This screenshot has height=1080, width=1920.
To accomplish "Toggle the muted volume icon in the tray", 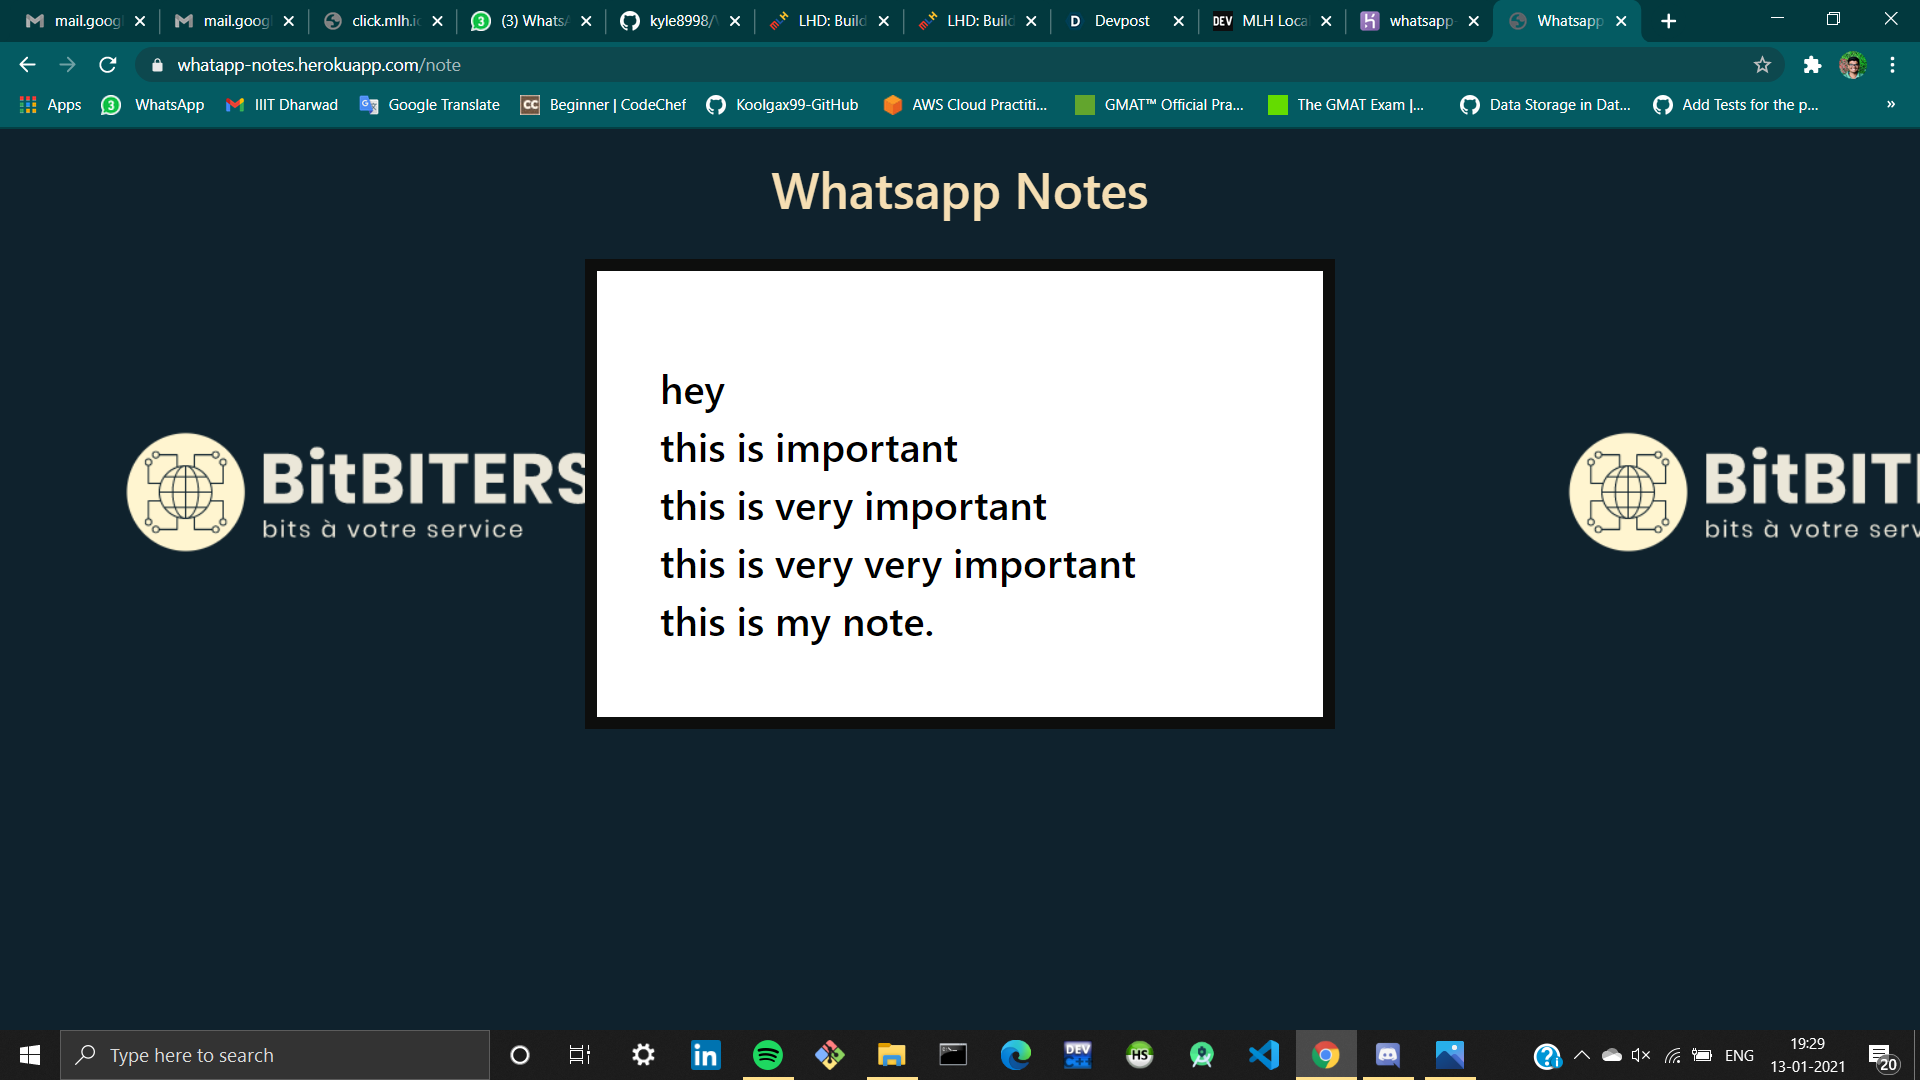I will coord(1640,1055).
